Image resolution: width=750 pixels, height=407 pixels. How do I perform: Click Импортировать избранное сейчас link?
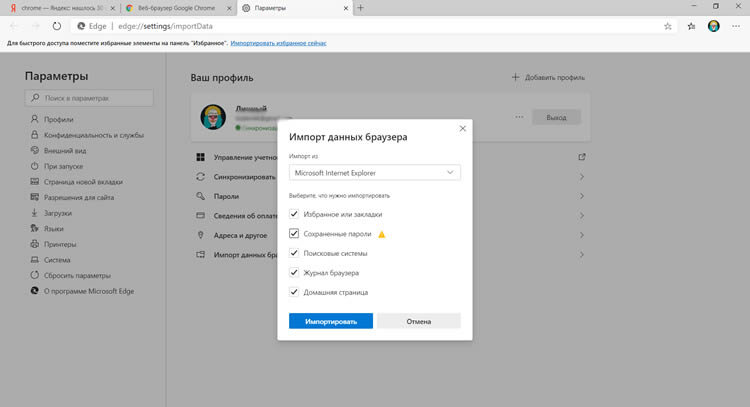coord(278,43)
